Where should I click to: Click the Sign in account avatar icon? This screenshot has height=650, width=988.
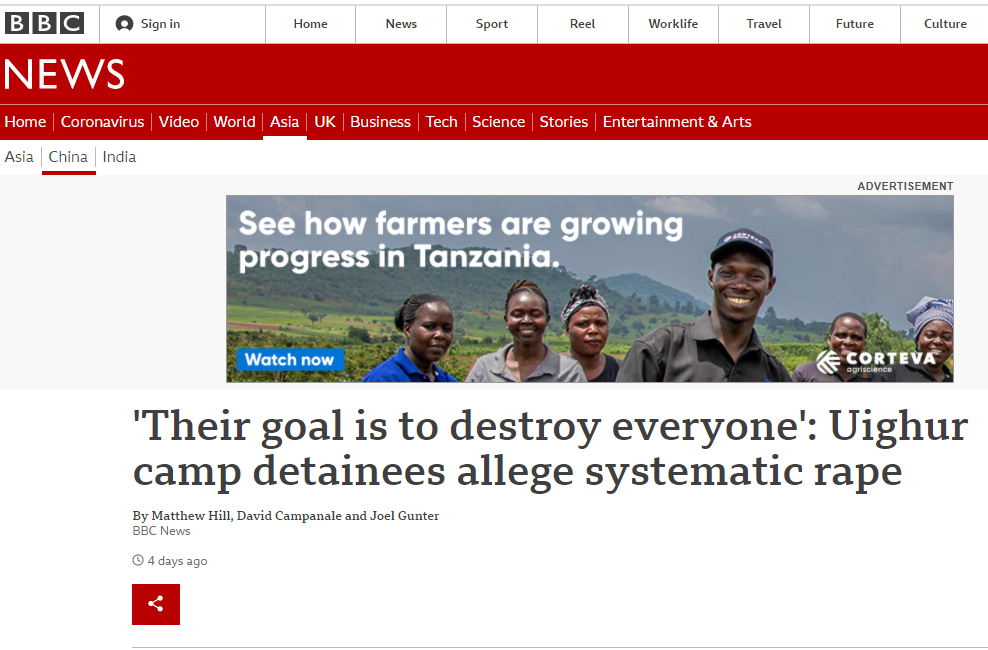click(124, 24)
